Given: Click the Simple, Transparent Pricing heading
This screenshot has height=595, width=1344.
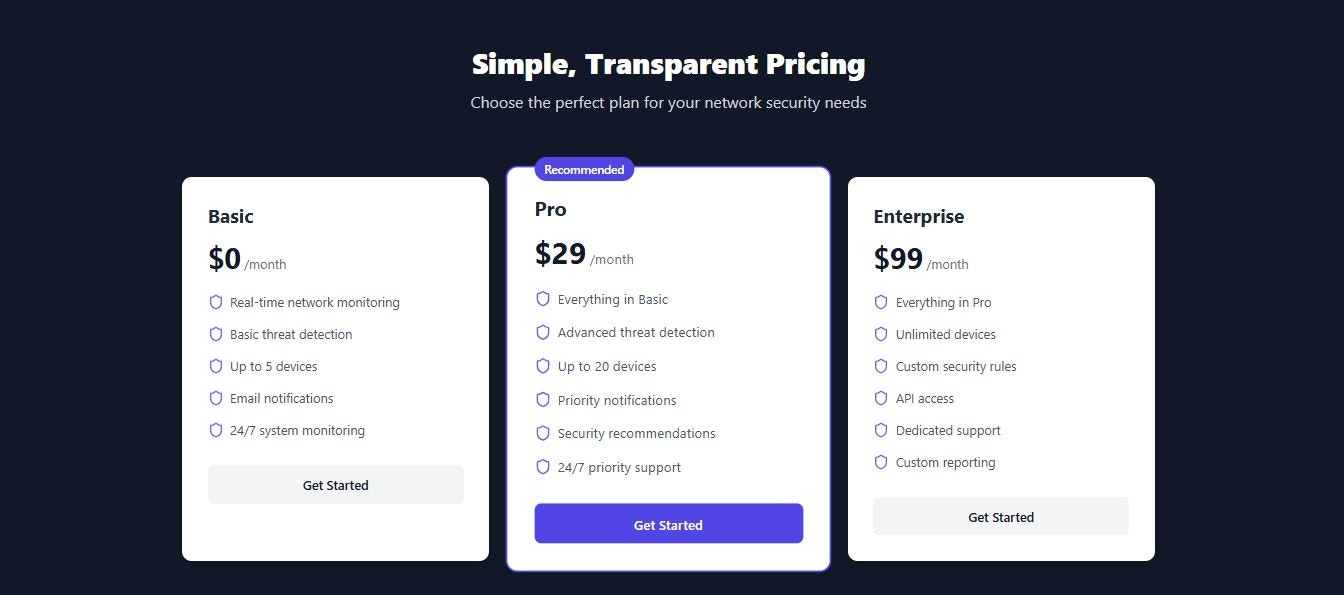Looking at the screenshot, I should 668,64.
